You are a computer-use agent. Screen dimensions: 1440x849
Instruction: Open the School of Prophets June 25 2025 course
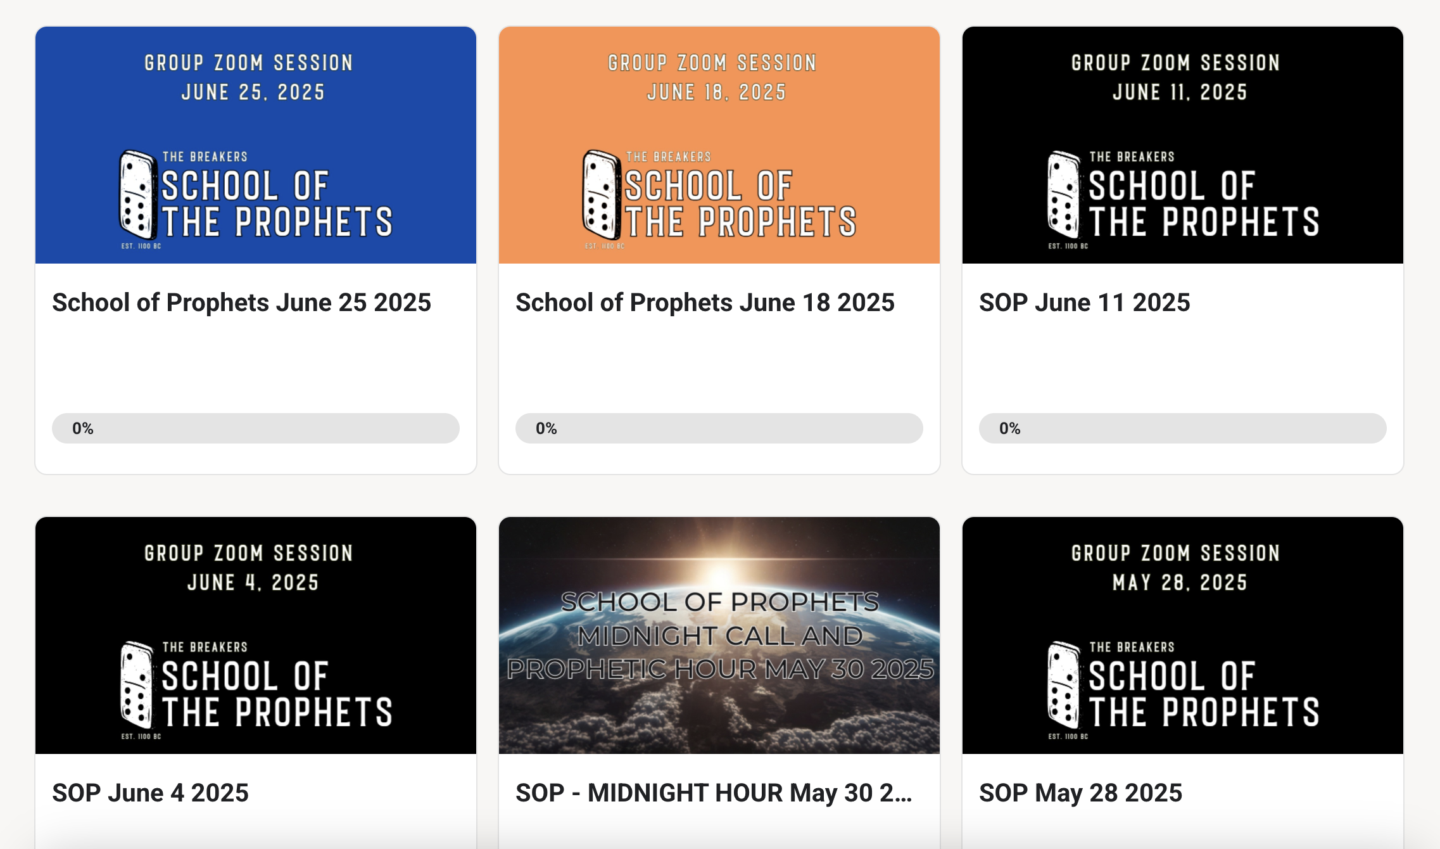click(241, 302)
